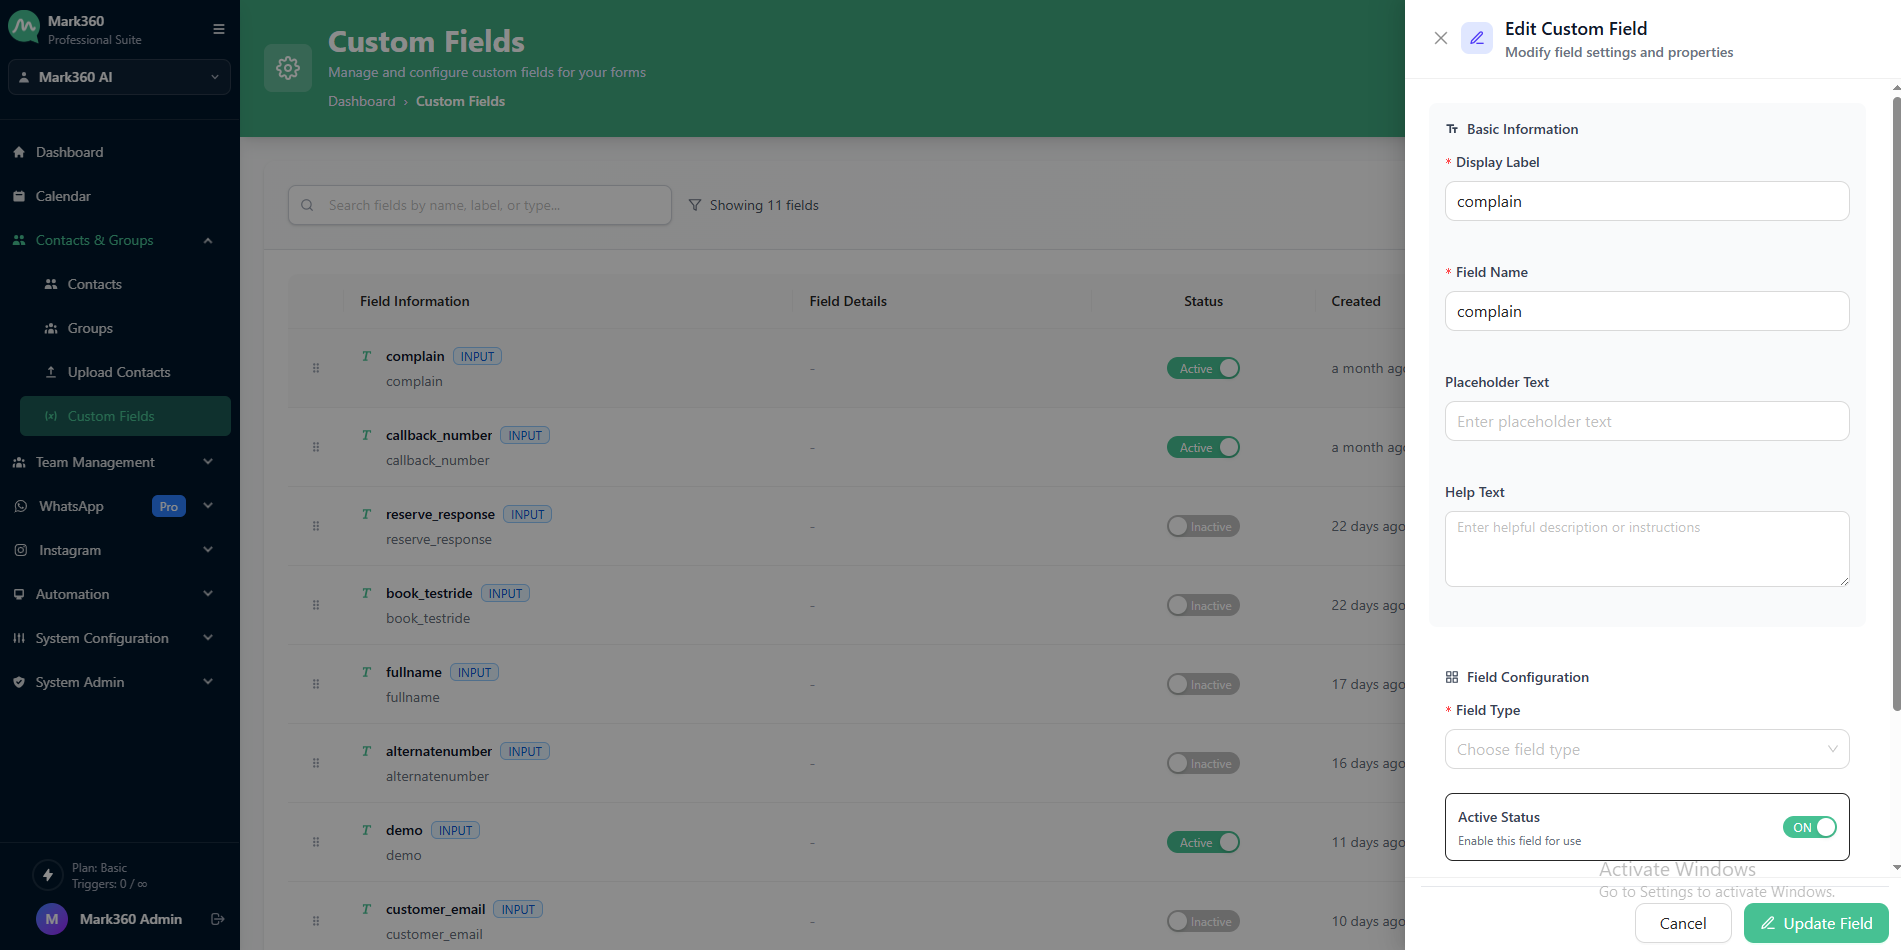Click the logout icon beside Mark360 Admin
The width and height of the screenshot is (1901, 950).
pyautogui.click(x=217, y=919)
